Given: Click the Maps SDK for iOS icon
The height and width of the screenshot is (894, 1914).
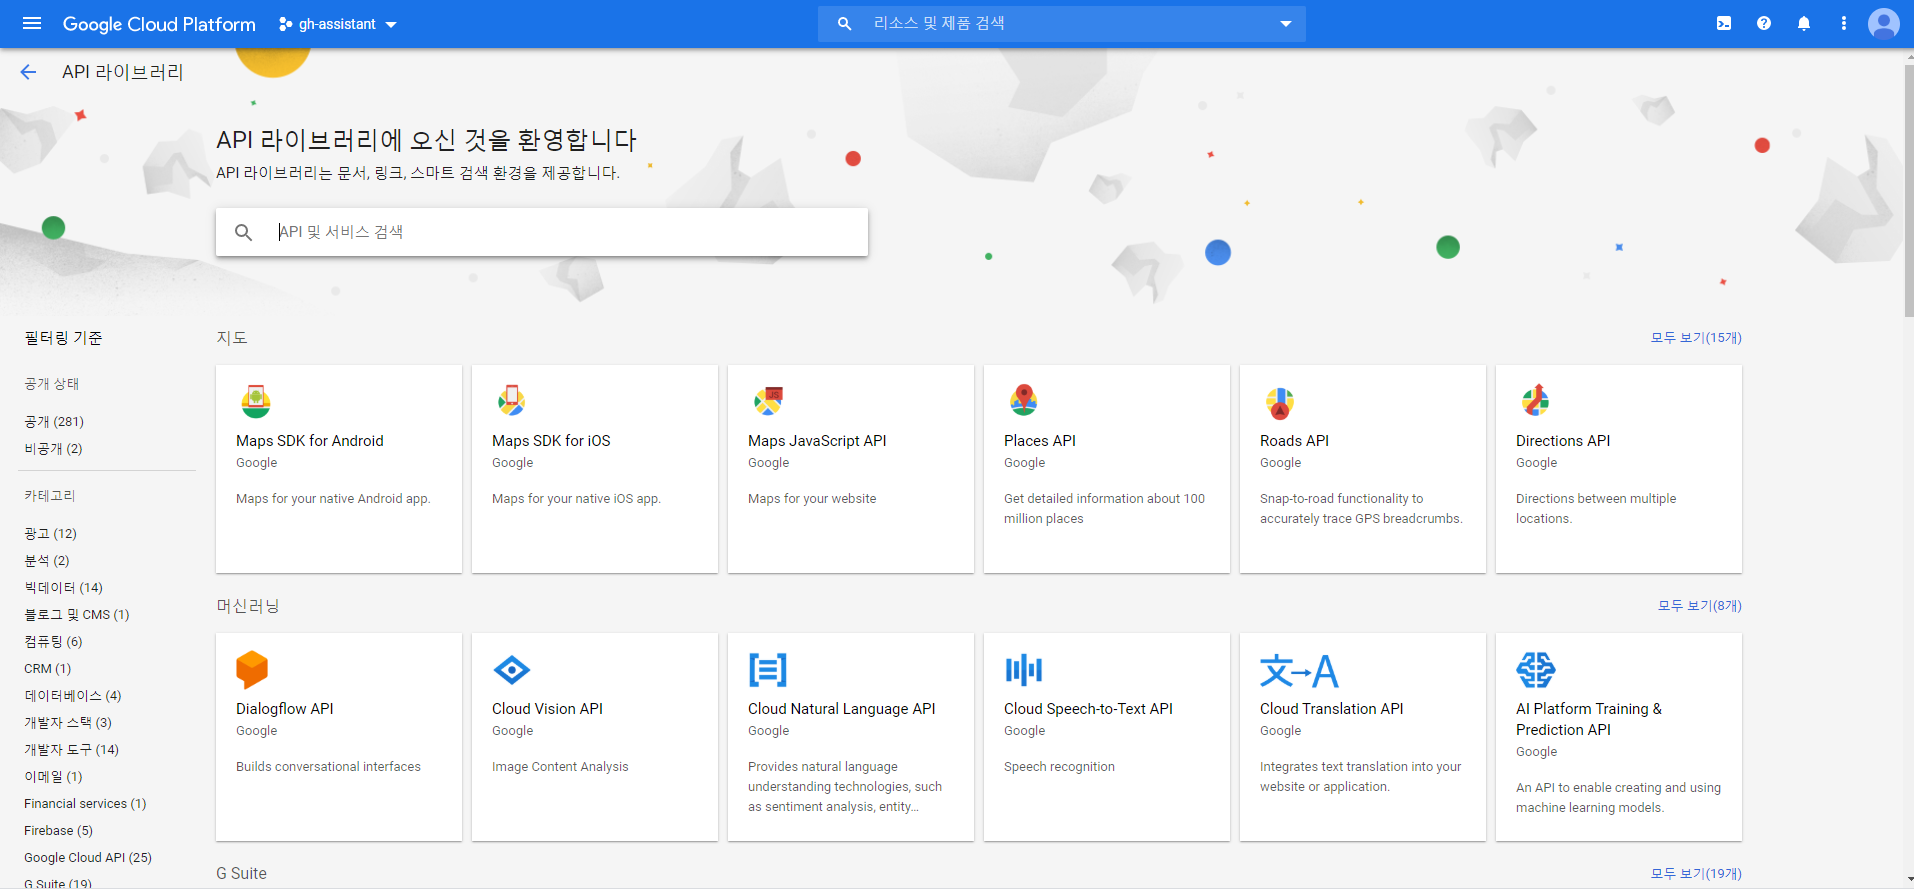Looking at the screenshot, I should tap(512, 401).
